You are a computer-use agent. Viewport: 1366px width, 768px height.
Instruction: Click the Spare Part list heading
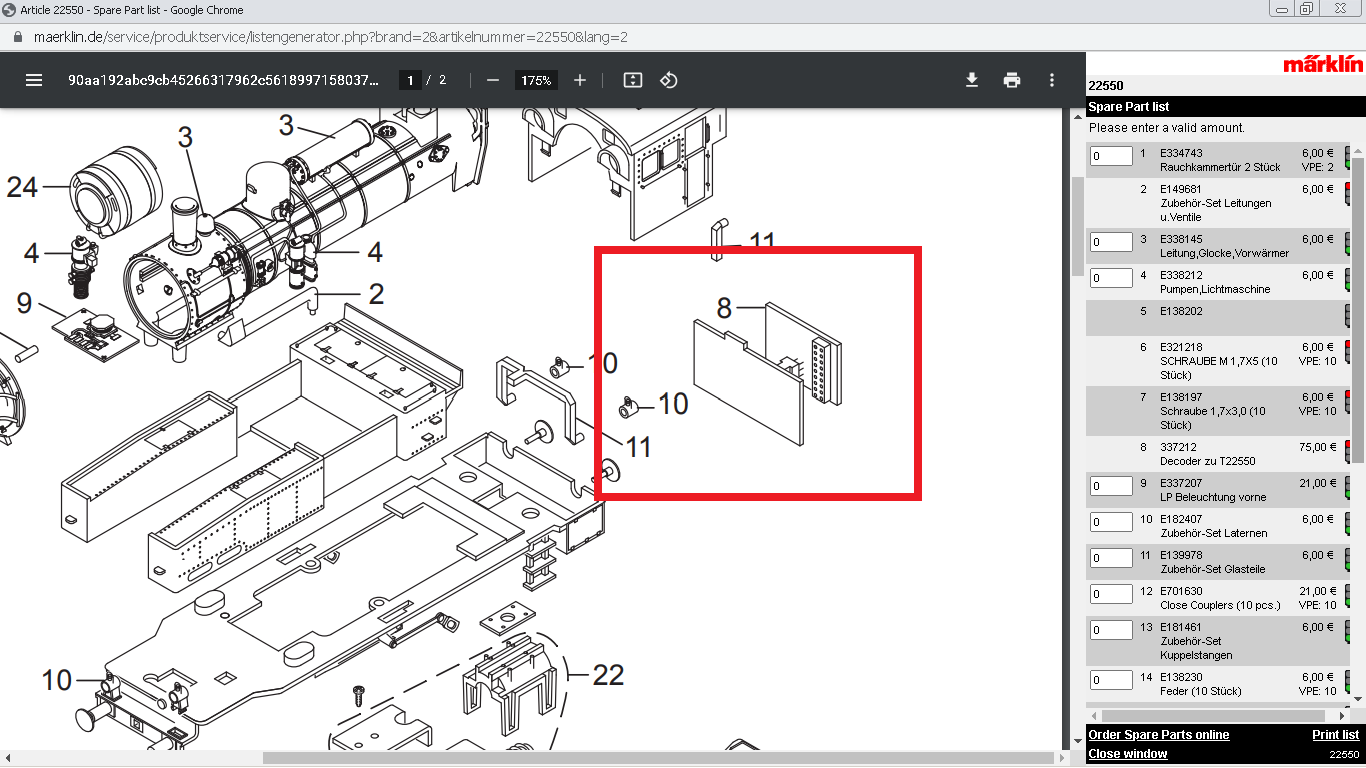click(x=1129, y=106)
